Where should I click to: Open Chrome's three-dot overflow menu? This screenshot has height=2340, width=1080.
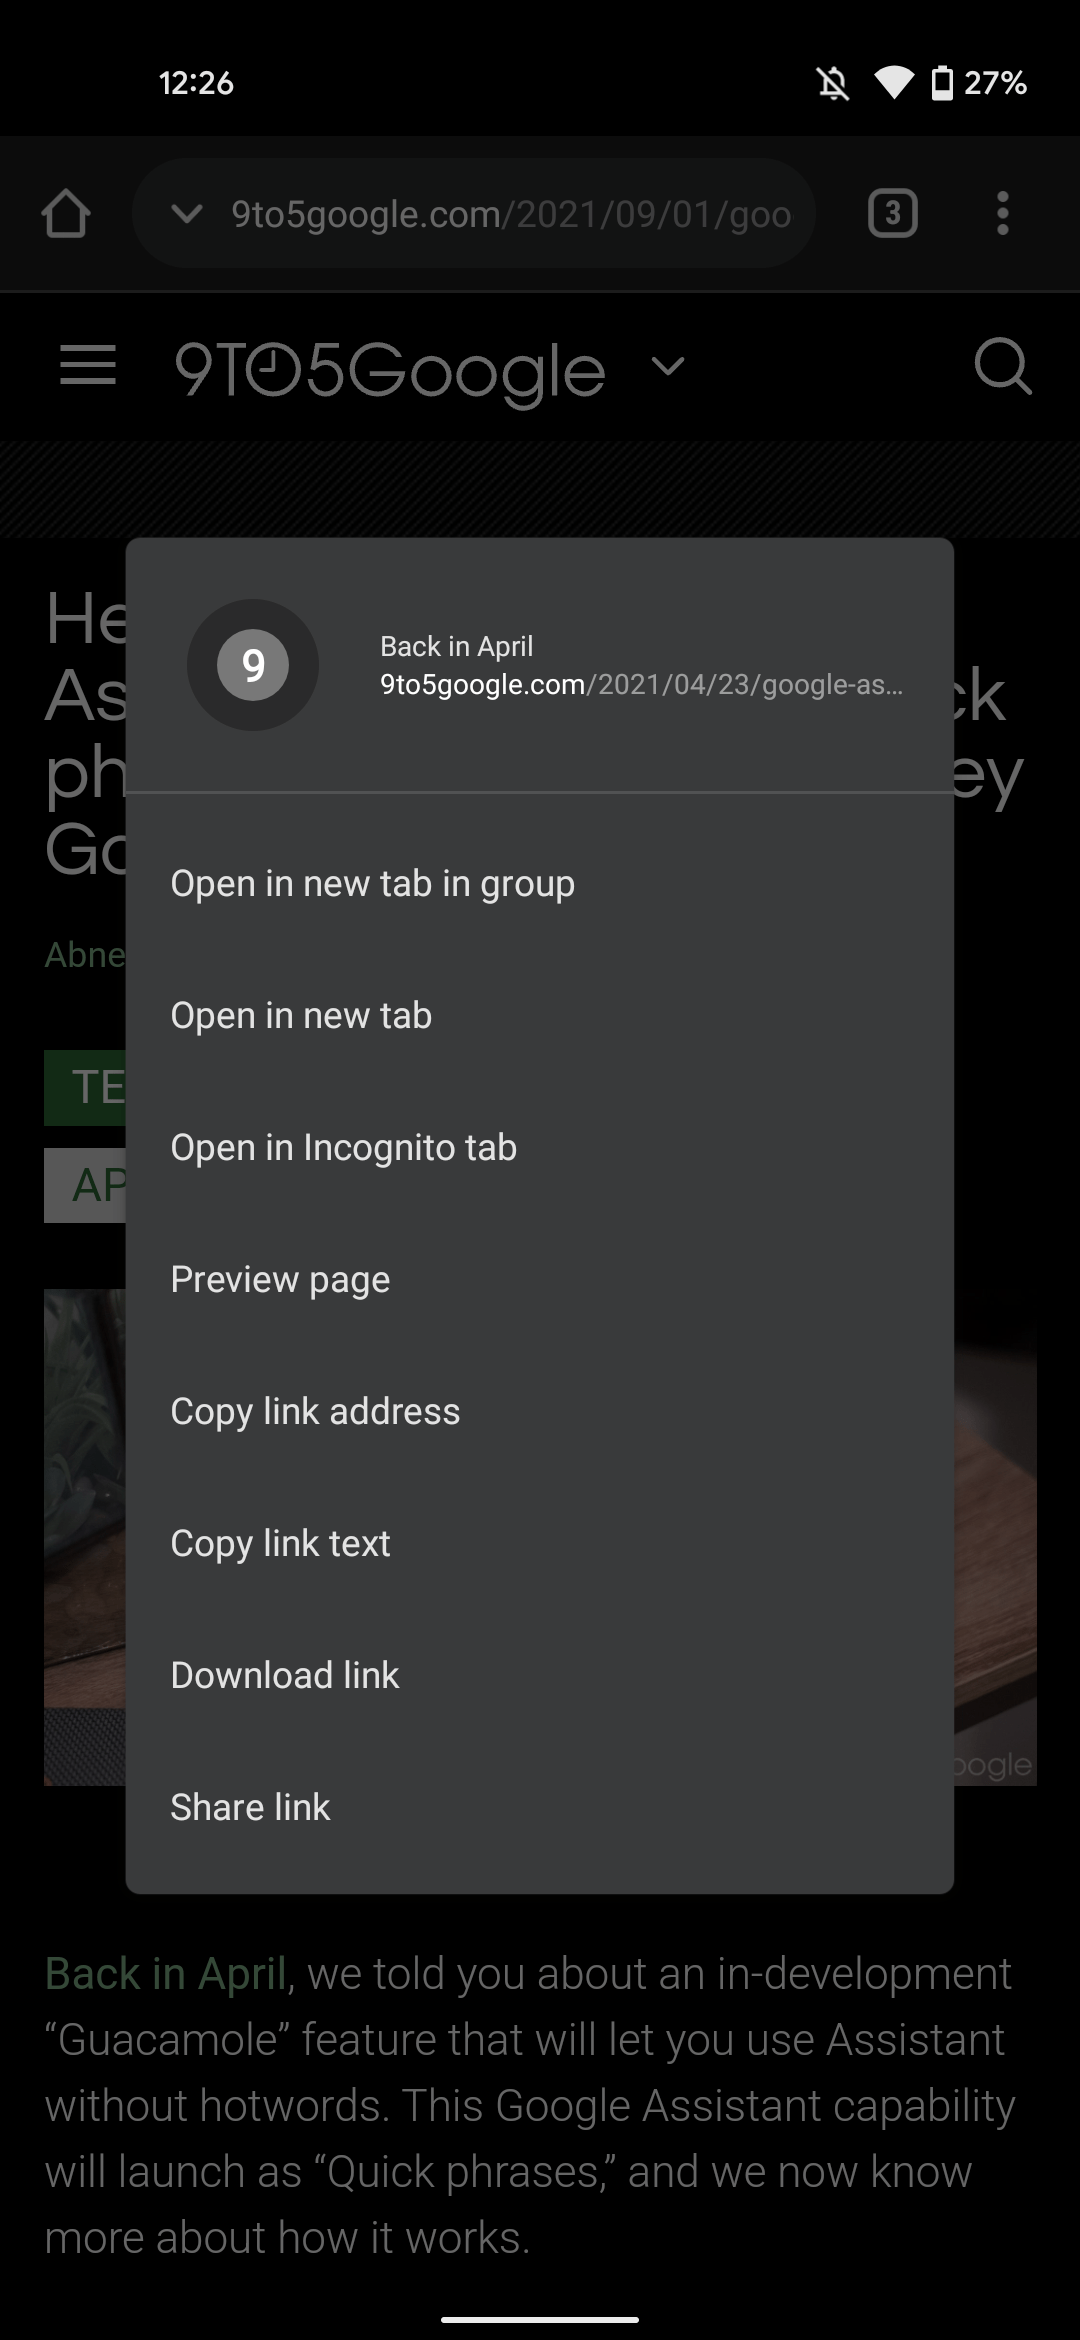coord(1002,213)
